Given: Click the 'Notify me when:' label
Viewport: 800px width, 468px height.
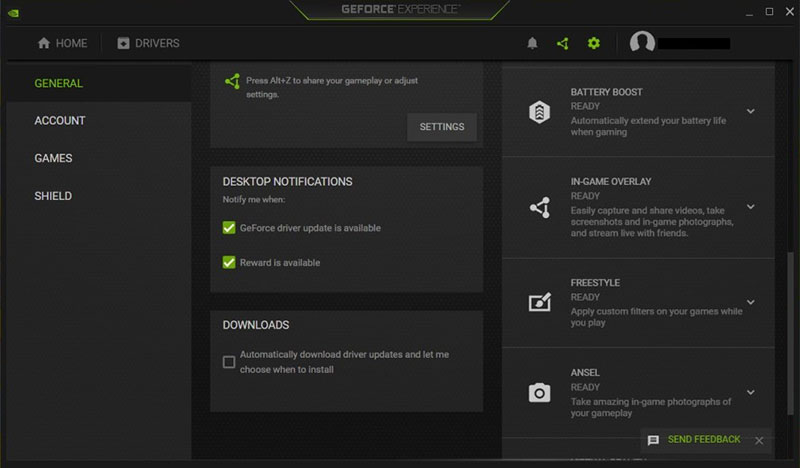Looking at the screenshot, I should 254,200.
